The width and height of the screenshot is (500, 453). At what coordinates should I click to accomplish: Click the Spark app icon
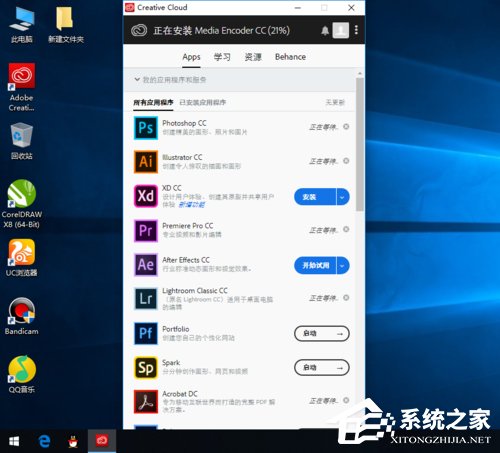(146, 367)
